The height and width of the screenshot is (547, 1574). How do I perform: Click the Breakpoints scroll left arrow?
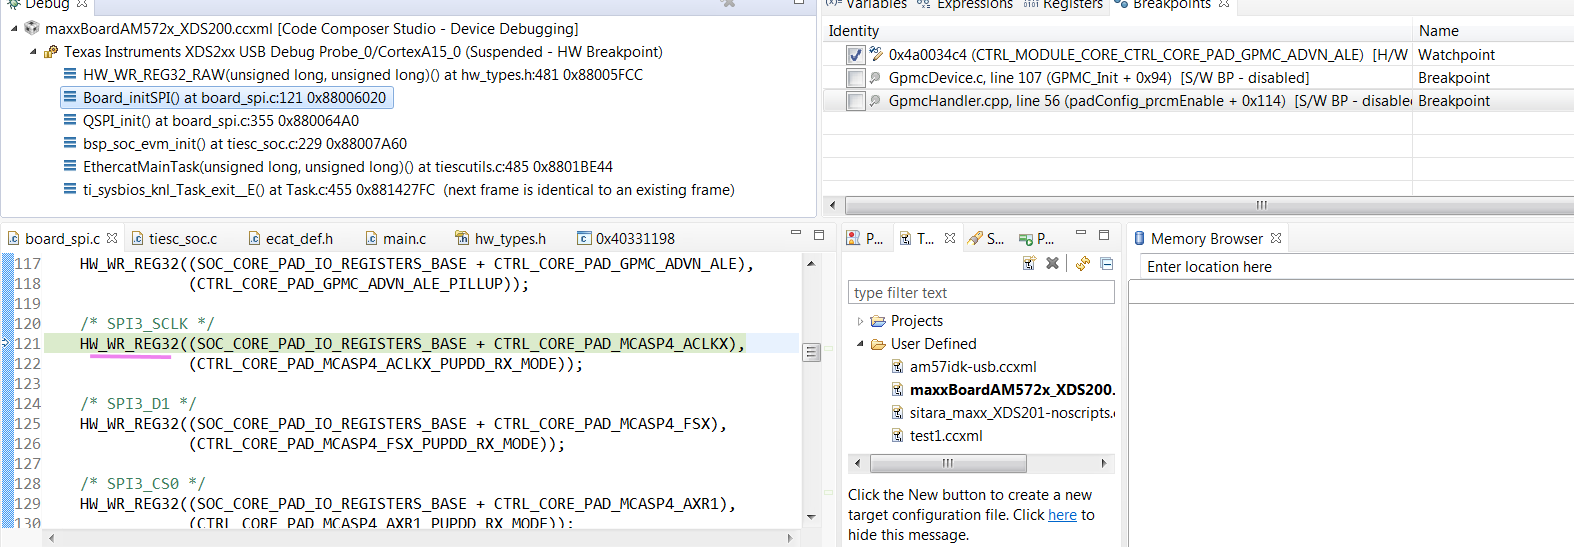(833, 205)
